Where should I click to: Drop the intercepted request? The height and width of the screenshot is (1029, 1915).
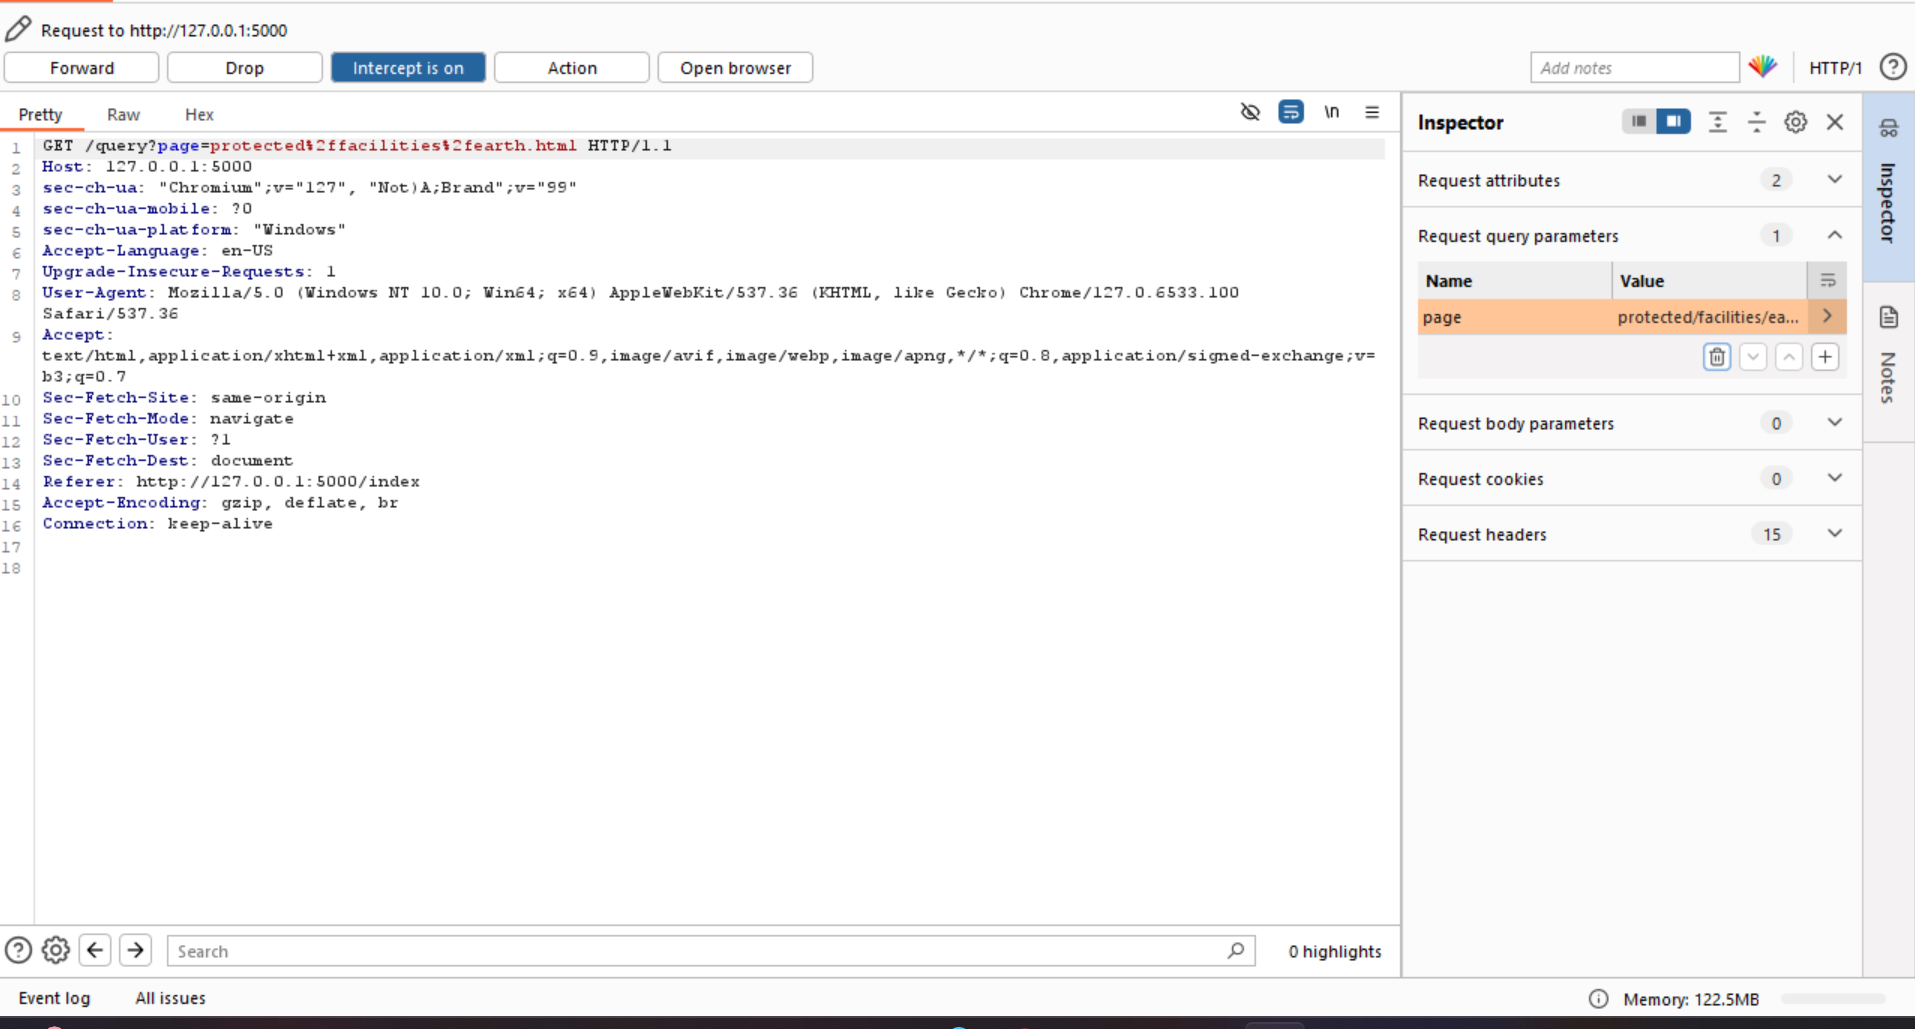pyautogui.click(x=244, y=68)
